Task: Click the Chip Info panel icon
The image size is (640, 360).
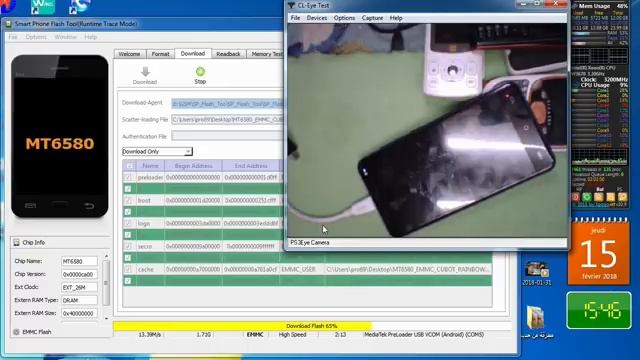Action: (16, 242)
